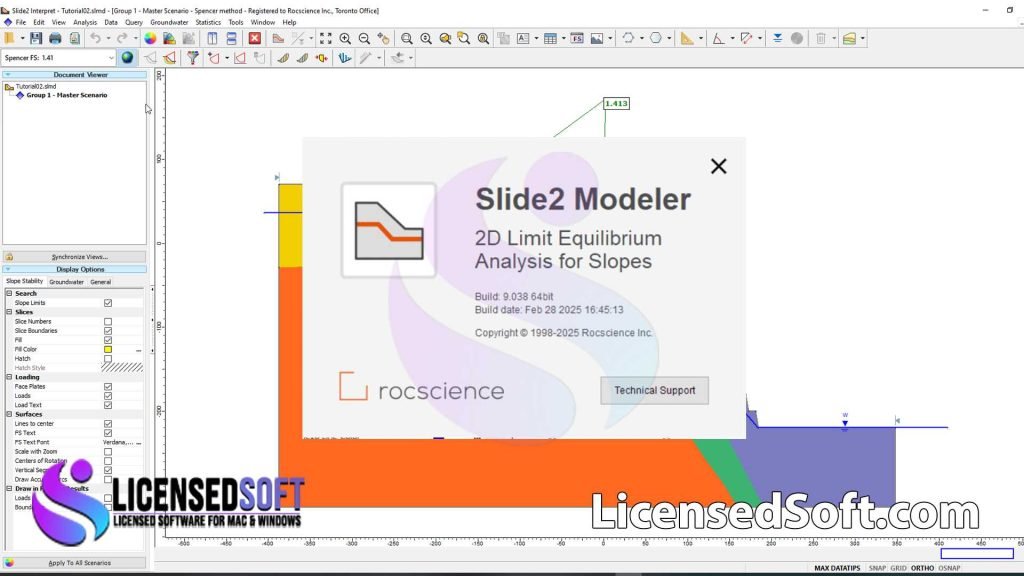1024x576 pixels.
Task: Click the show slices leaf icon
Action: [x=283, y=58]
